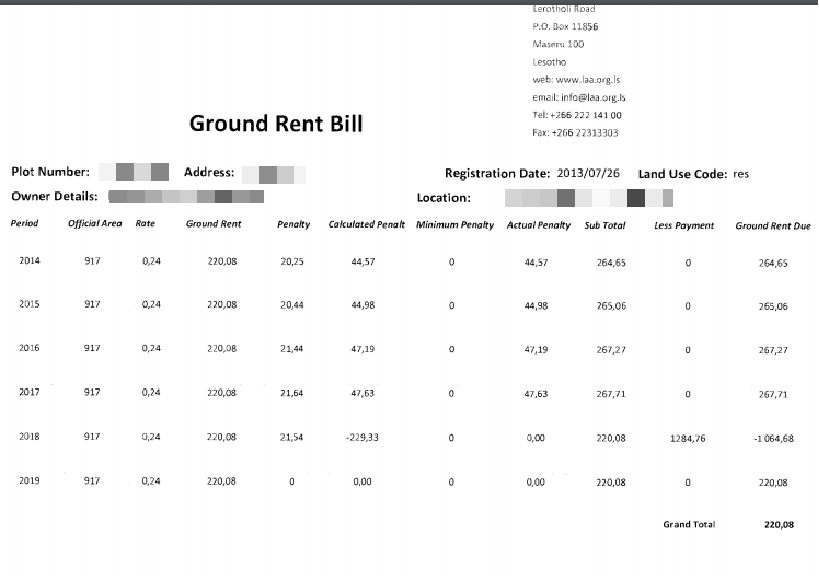Select the -1 064,68 ground rent due
819x582 pixels.
point(773,438)
